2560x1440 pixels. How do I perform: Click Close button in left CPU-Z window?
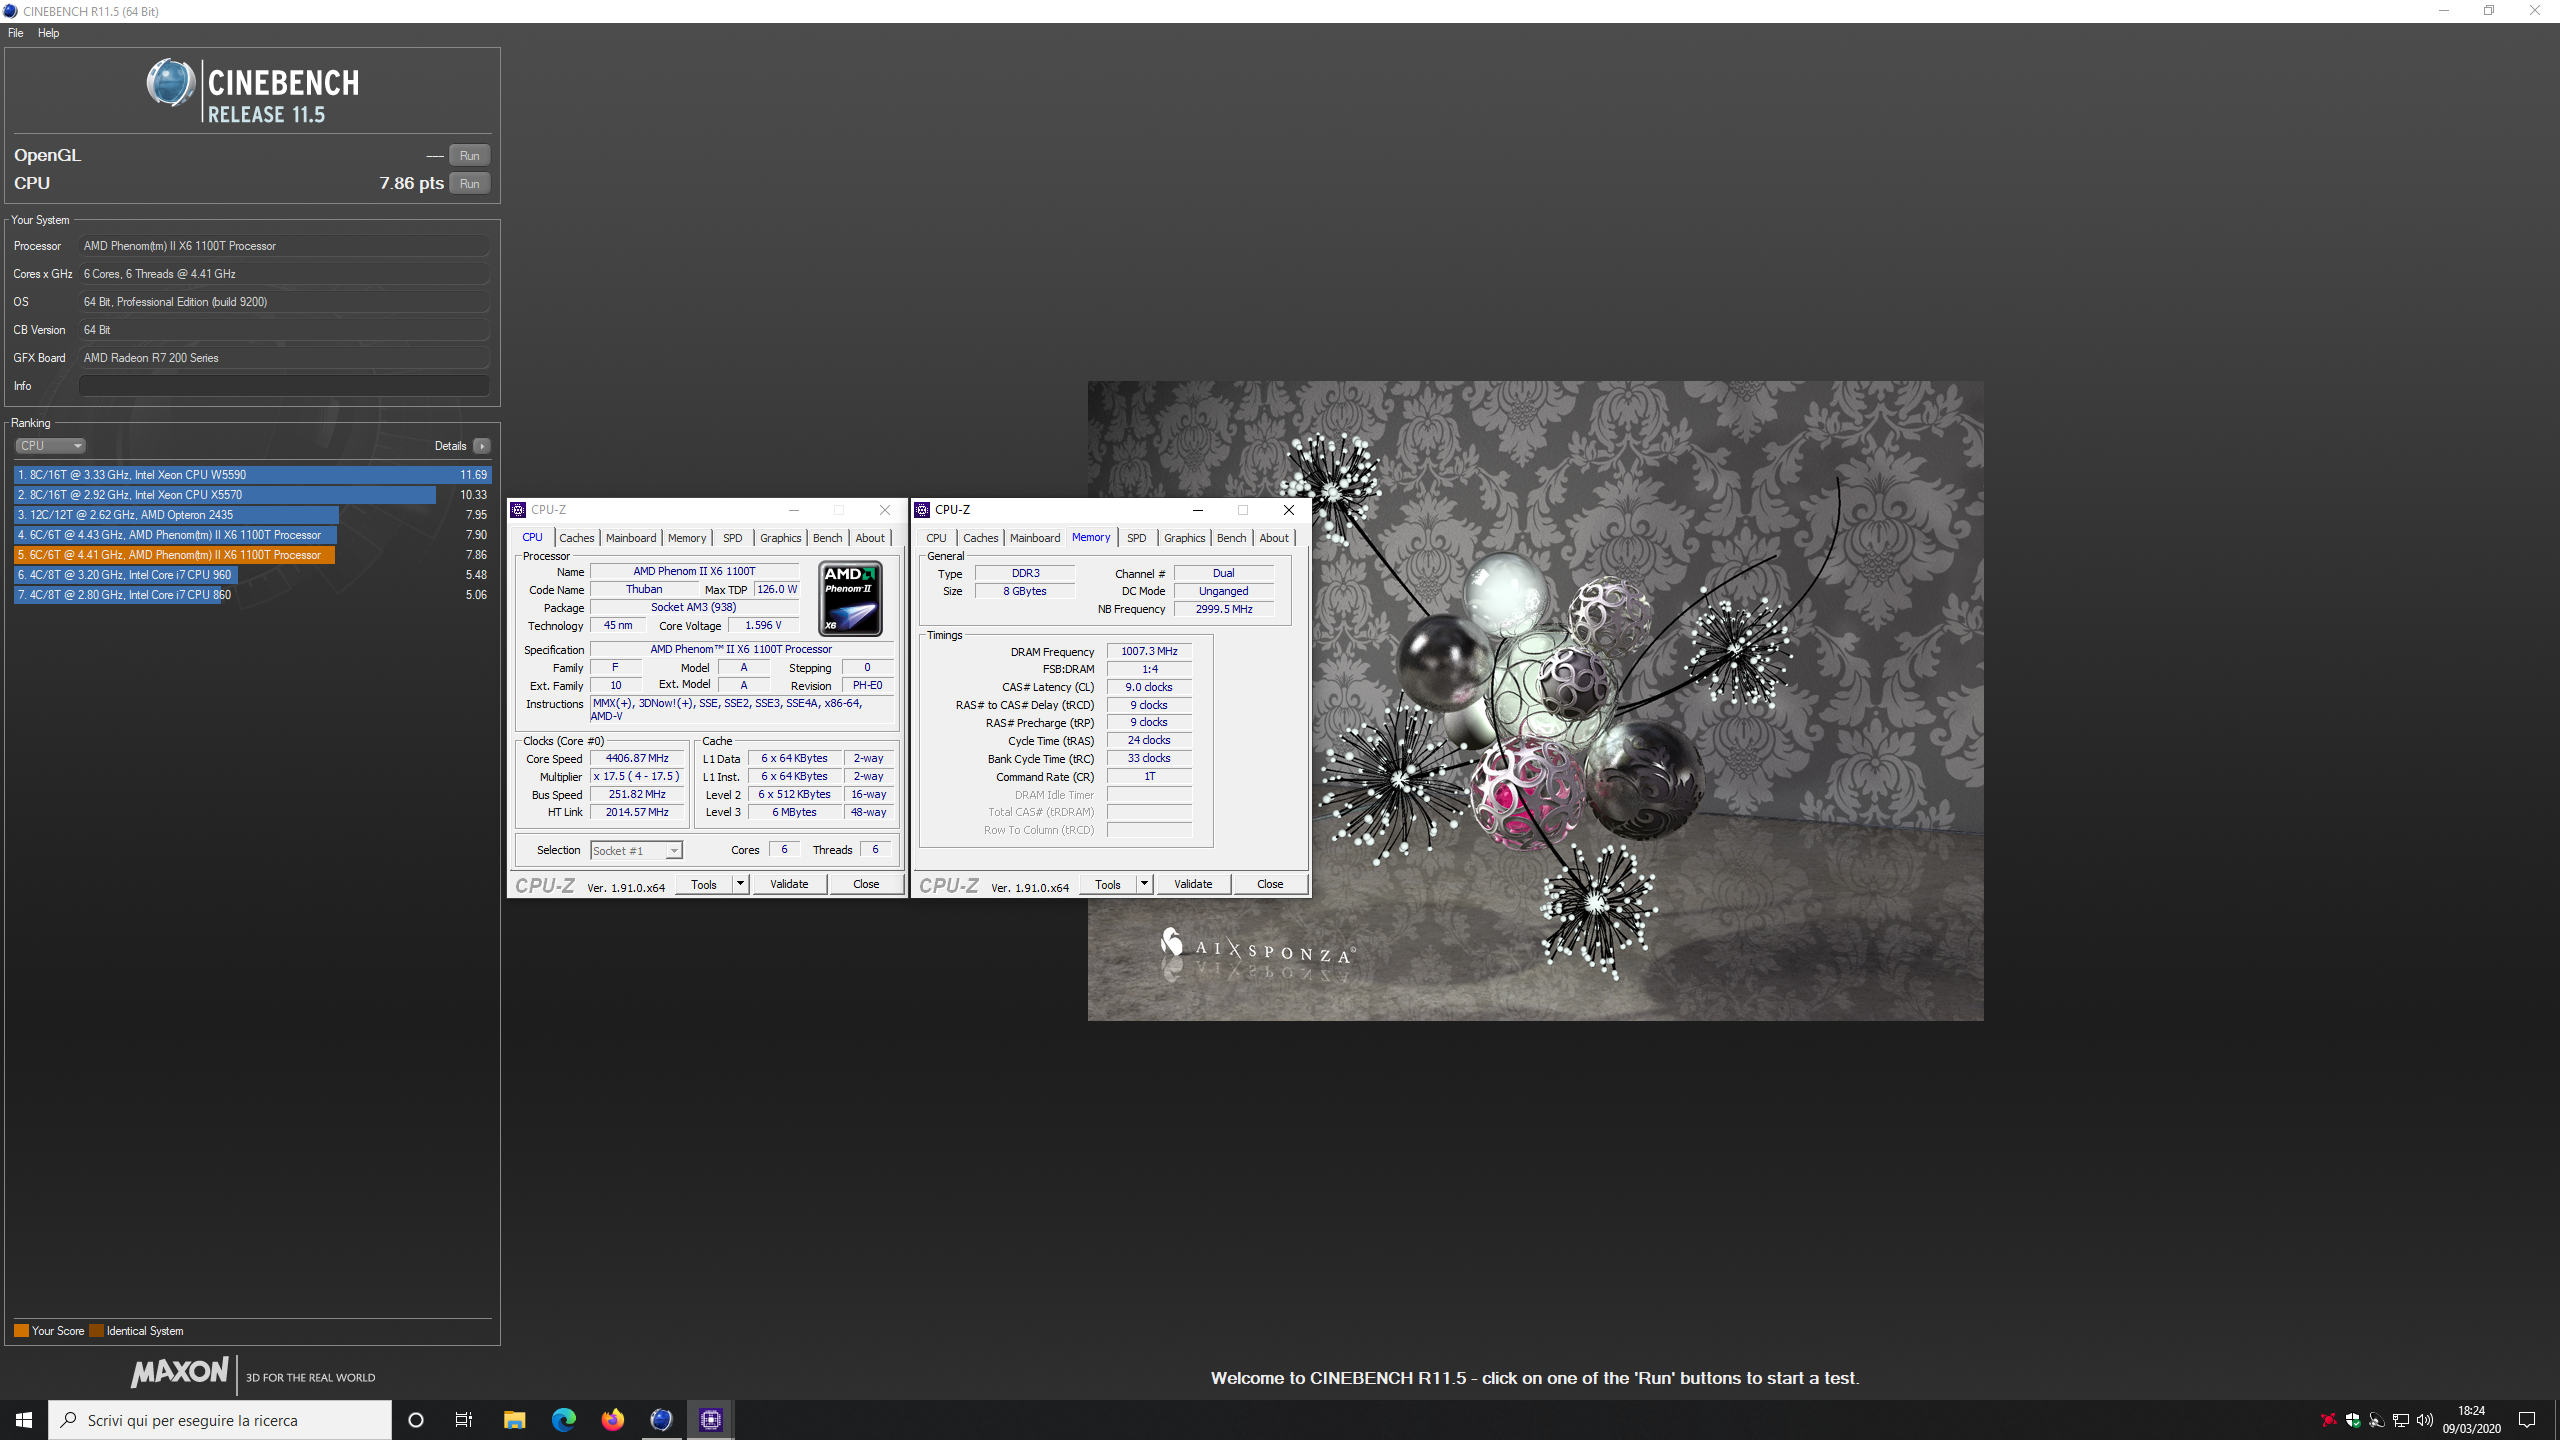866,885
